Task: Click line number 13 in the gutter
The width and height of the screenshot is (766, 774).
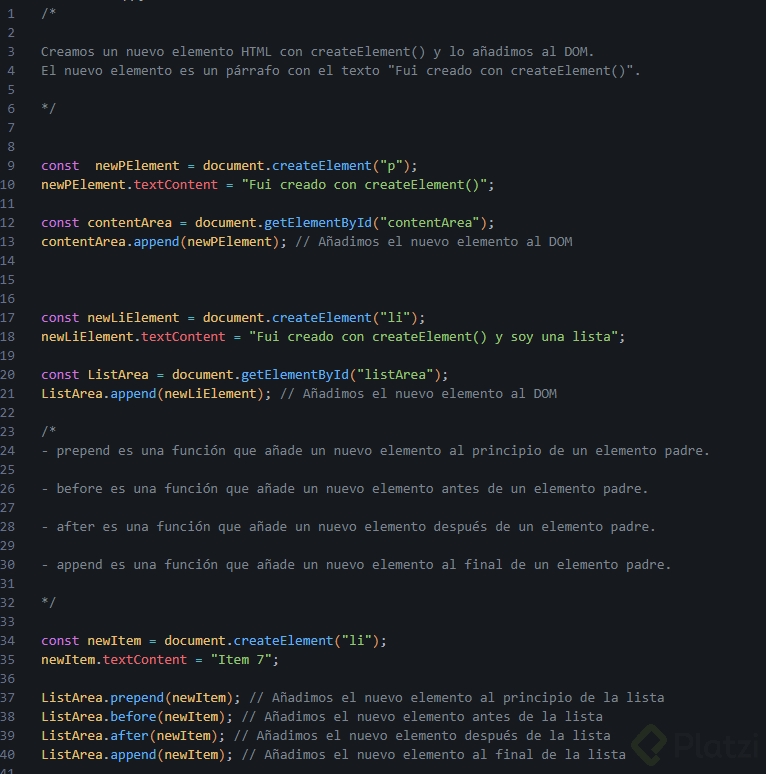Action: (x=7, y=242)
